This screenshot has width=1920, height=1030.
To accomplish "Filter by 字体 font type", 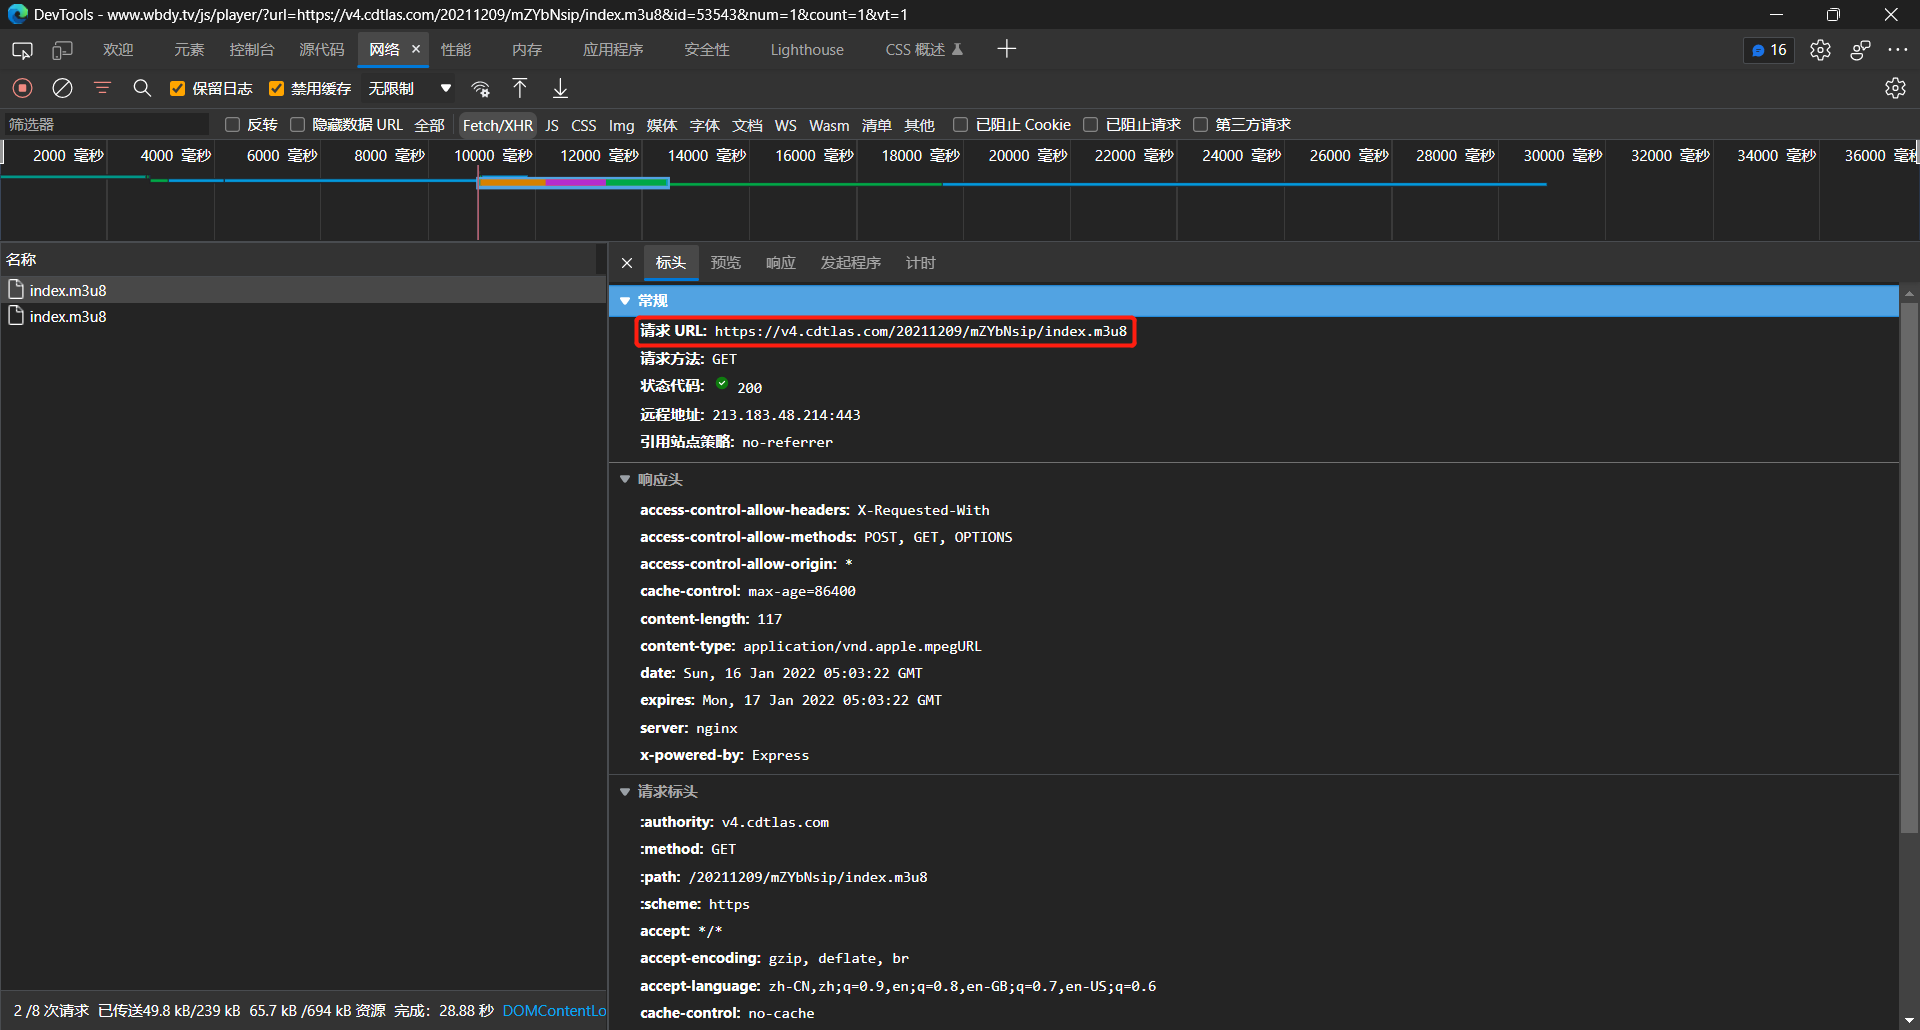I will click(x=705, y=125).
